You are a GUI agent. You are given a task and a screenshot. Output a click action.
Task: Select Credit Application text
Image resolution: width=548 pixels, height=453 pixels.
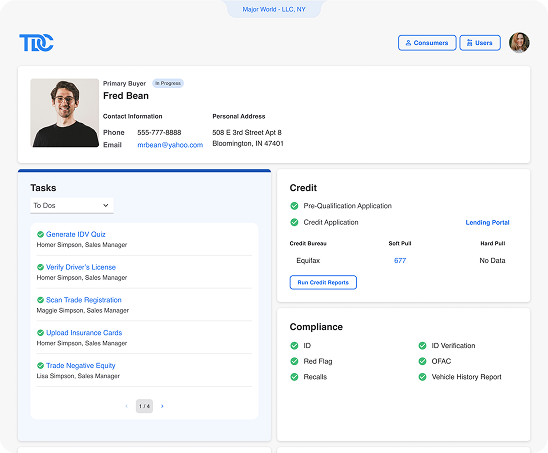(x=331, y=222)
